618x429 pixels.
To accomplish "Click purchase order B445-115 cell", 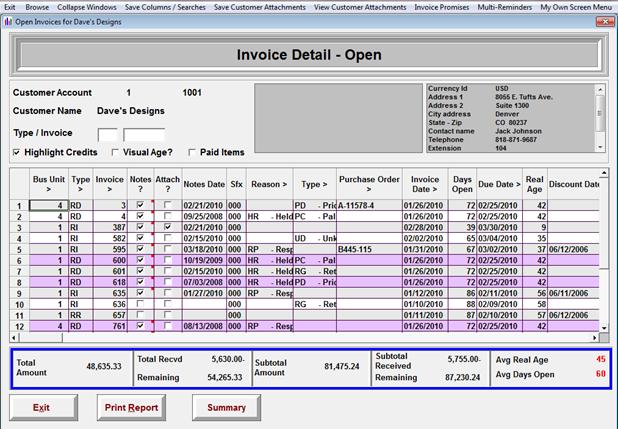I will click(369, 249).
